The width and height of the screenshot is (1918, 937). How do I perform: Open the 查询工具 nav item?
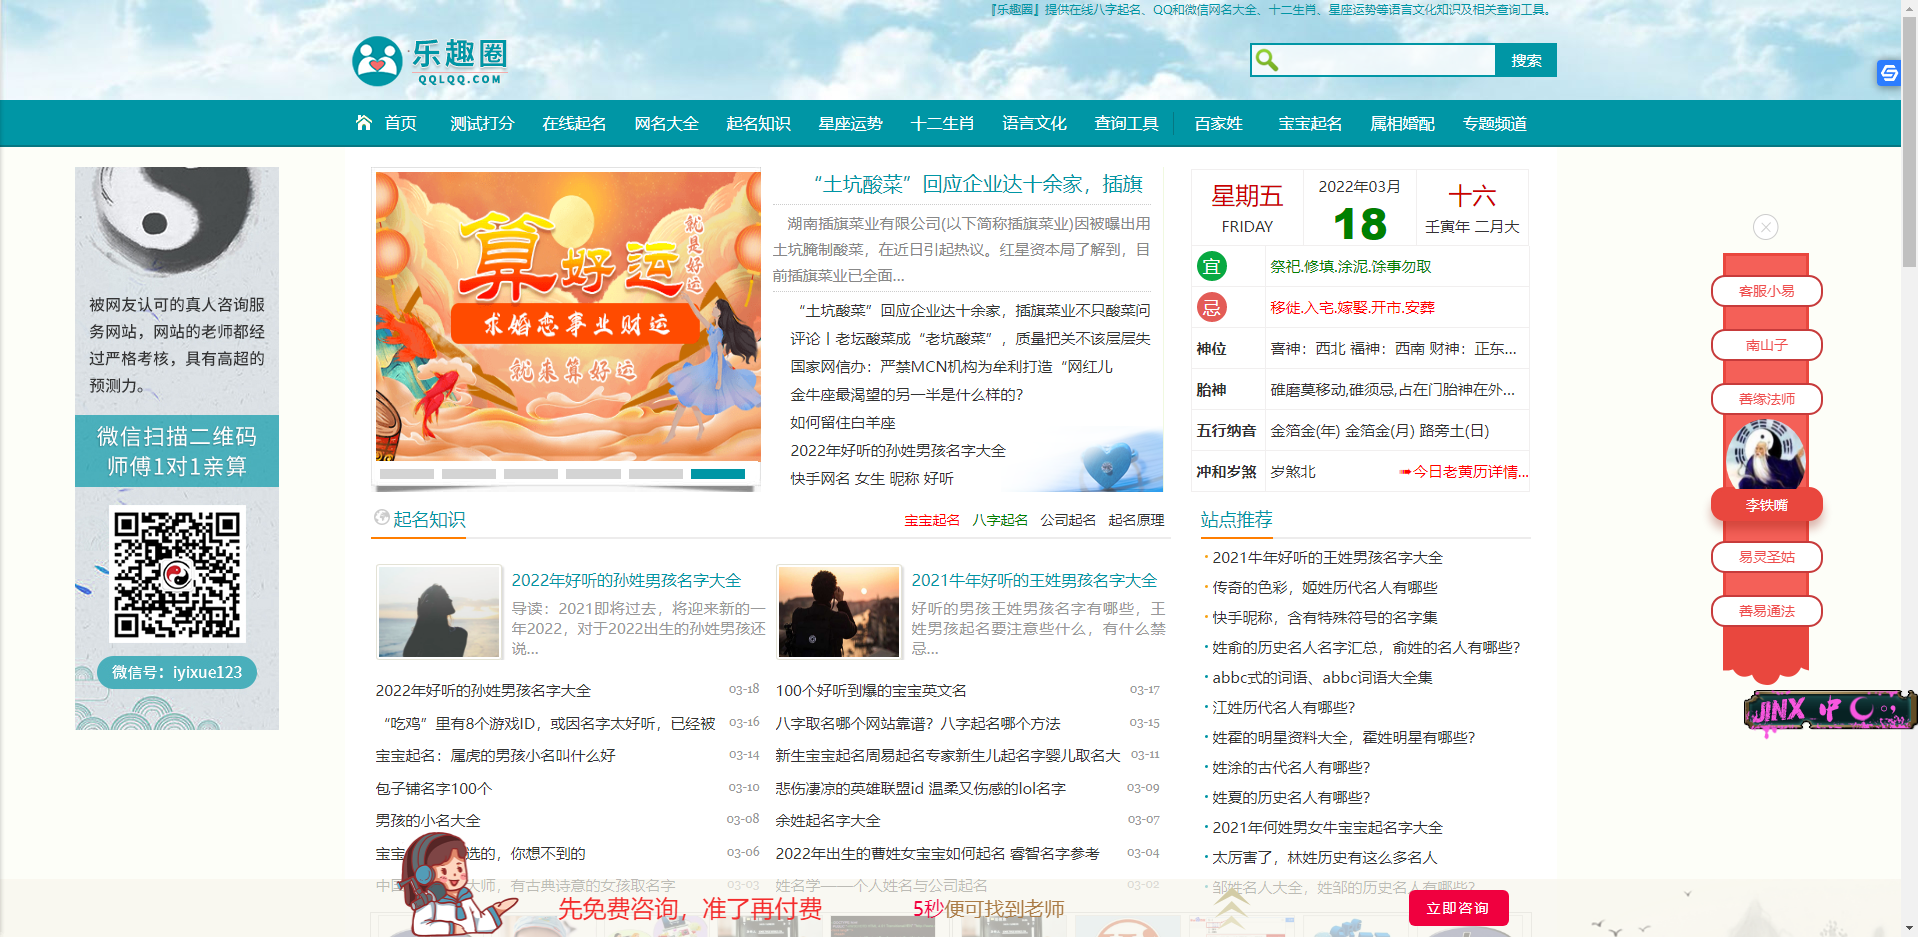point(1126,123)
